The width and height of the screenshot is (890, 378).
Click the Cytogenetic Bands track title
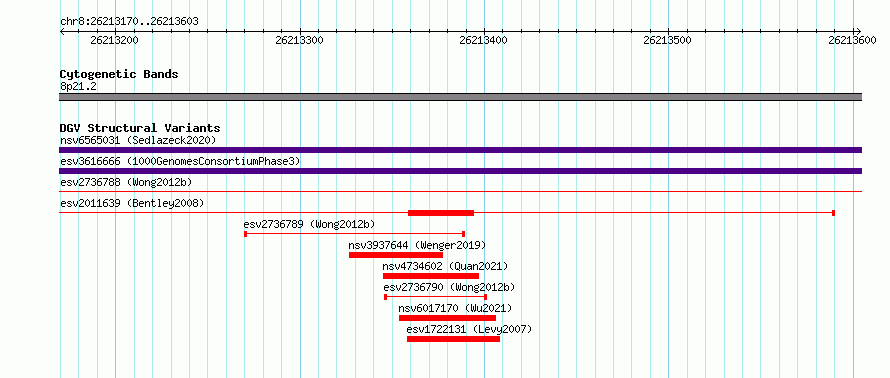click(x=119, y=74)
